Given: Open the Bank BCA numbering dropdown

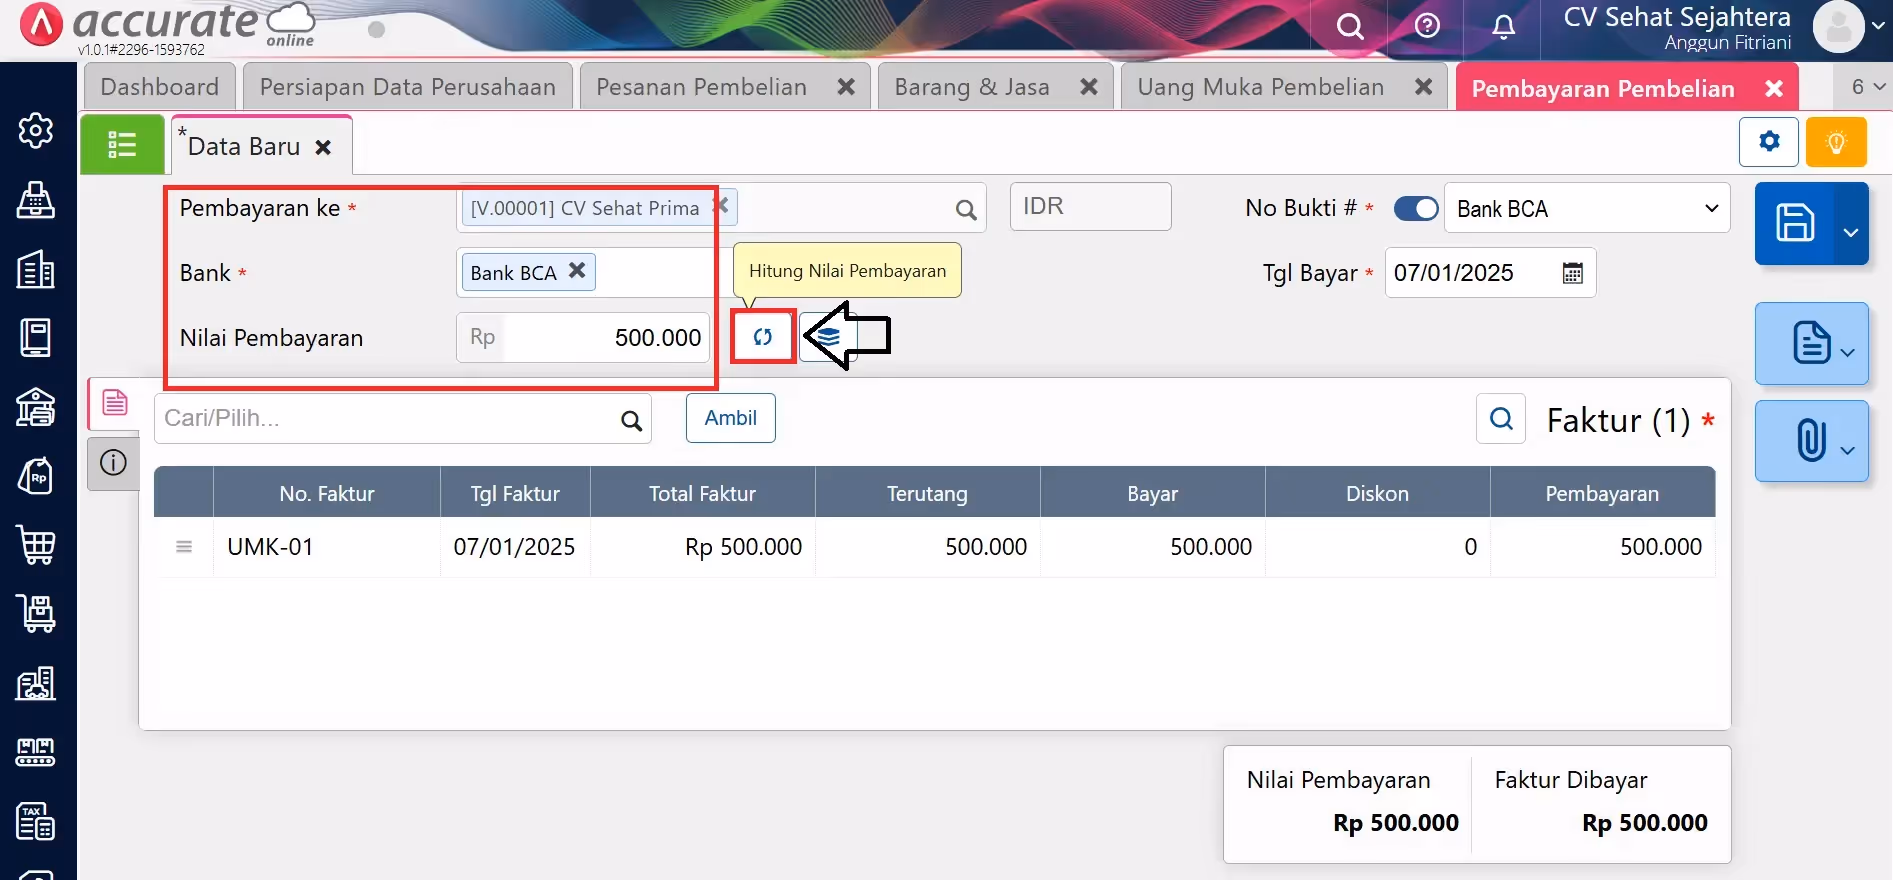Looking at the screenshot, I should click(x=1587, y=208).
